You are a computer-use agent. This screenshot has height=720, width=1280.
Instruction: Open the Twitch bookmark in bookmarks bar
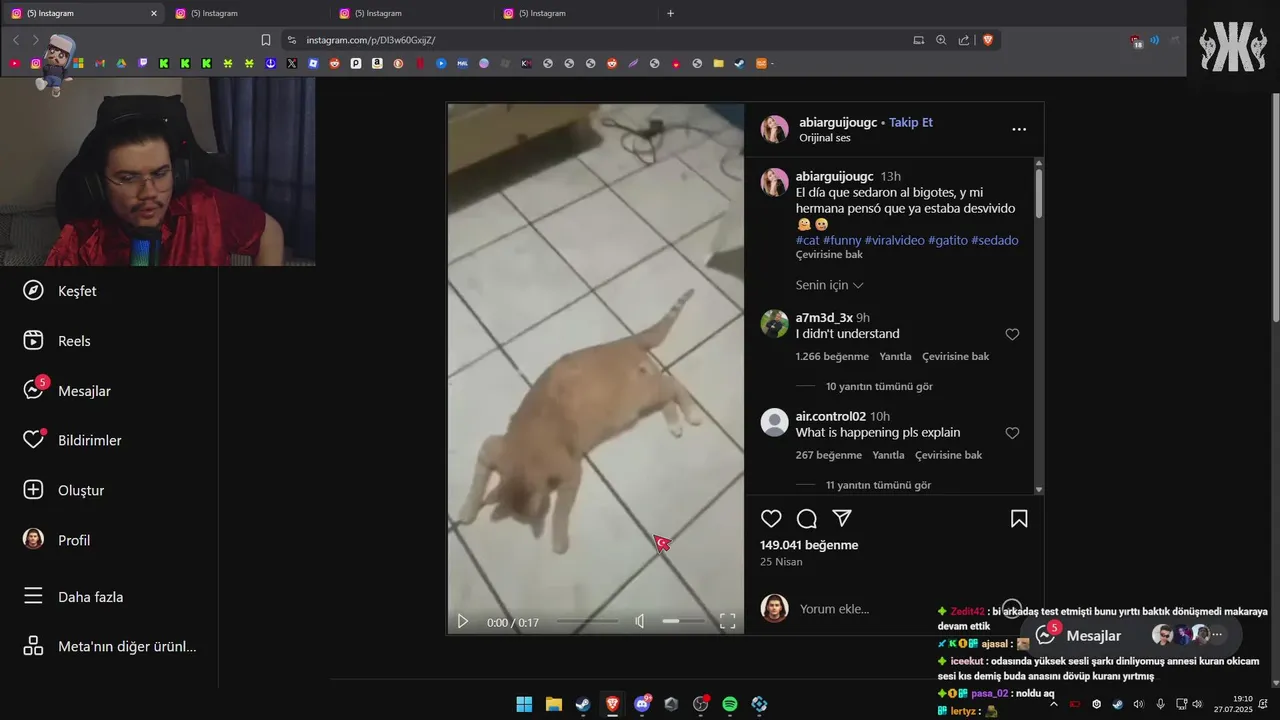pyautogui.click(x=142, y=63)
